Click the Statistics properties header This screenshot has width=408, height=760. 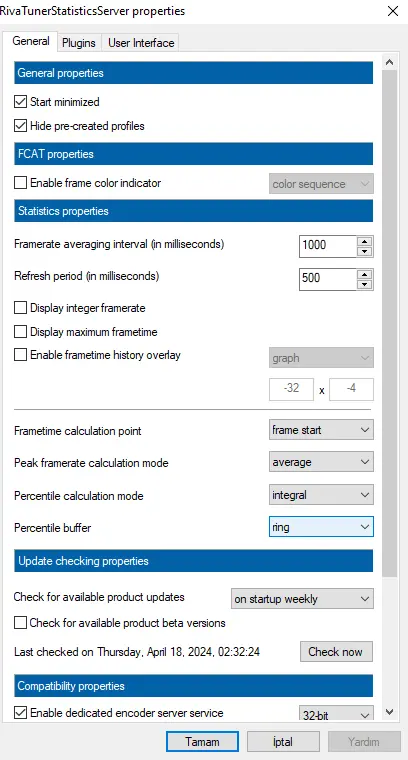coord(194,211)
